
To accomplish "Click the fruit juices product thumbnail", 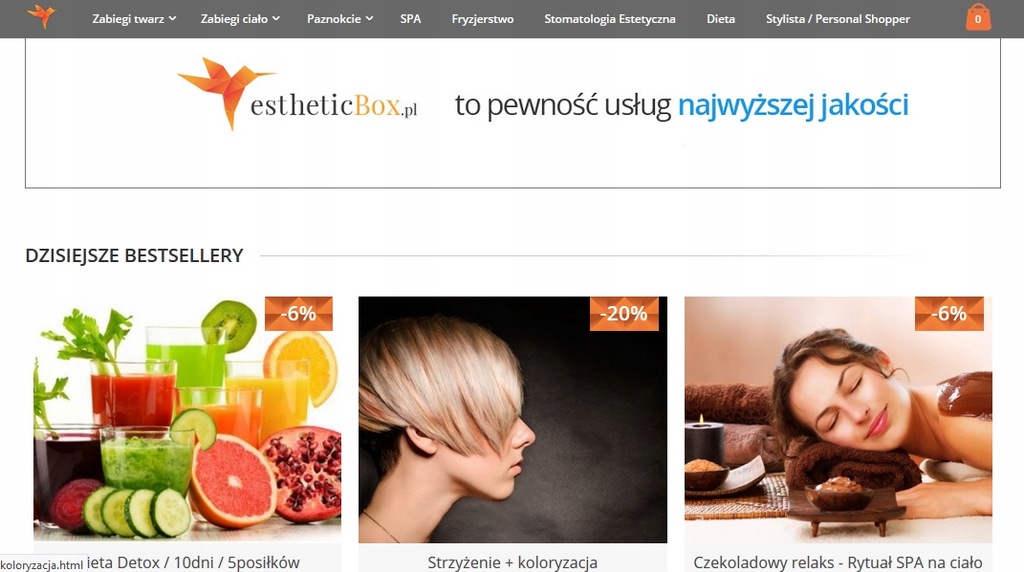I will tap(187, 419).
